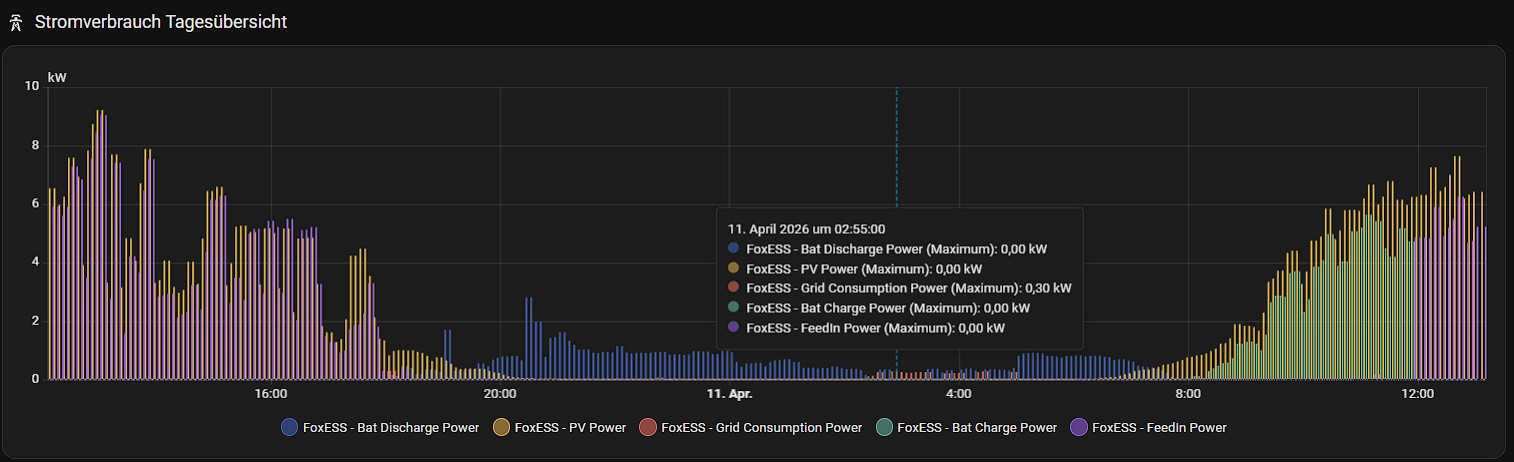Click the 12:00 label on the time axis
This screenshot has width=1514, height=462.
(1417, 394)
